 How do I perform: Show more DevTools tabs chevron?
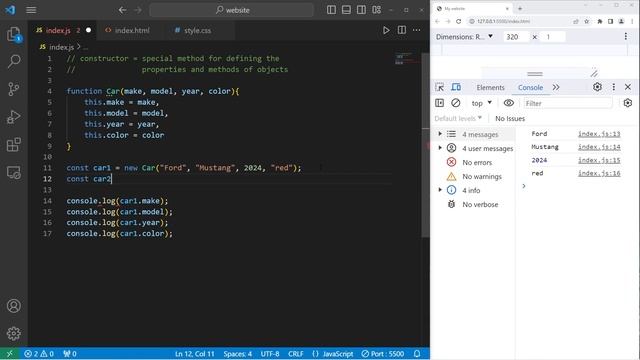(x=556, y=87)
